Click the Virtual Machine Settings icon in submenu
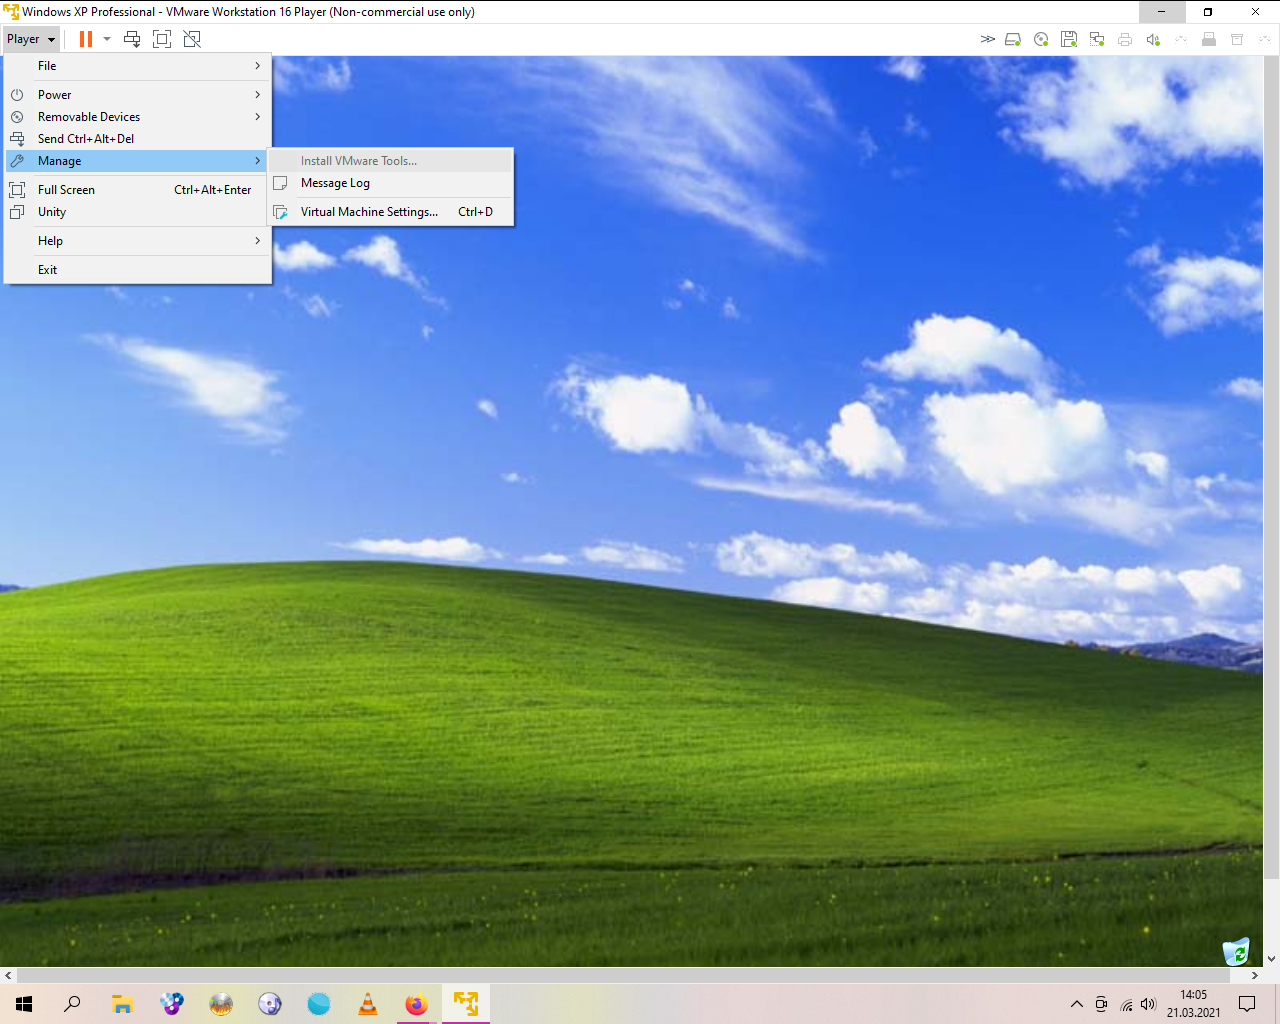1280x1024 pixels. click(x=281, y=212)
